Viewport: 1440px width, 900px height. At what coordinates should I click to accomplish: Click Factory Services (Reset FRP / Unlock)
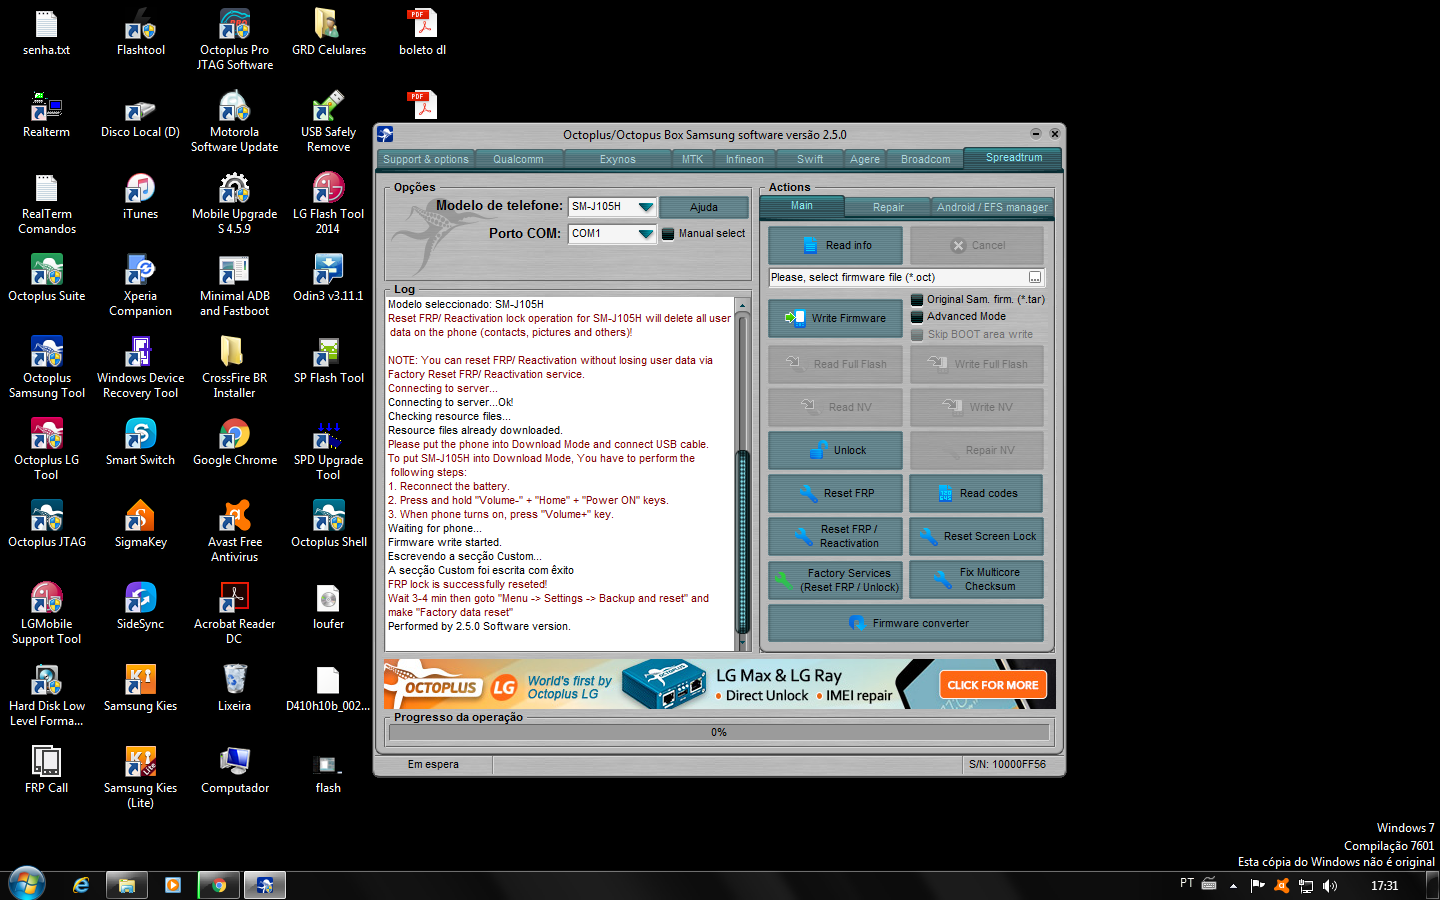click(x=835, y=580)
